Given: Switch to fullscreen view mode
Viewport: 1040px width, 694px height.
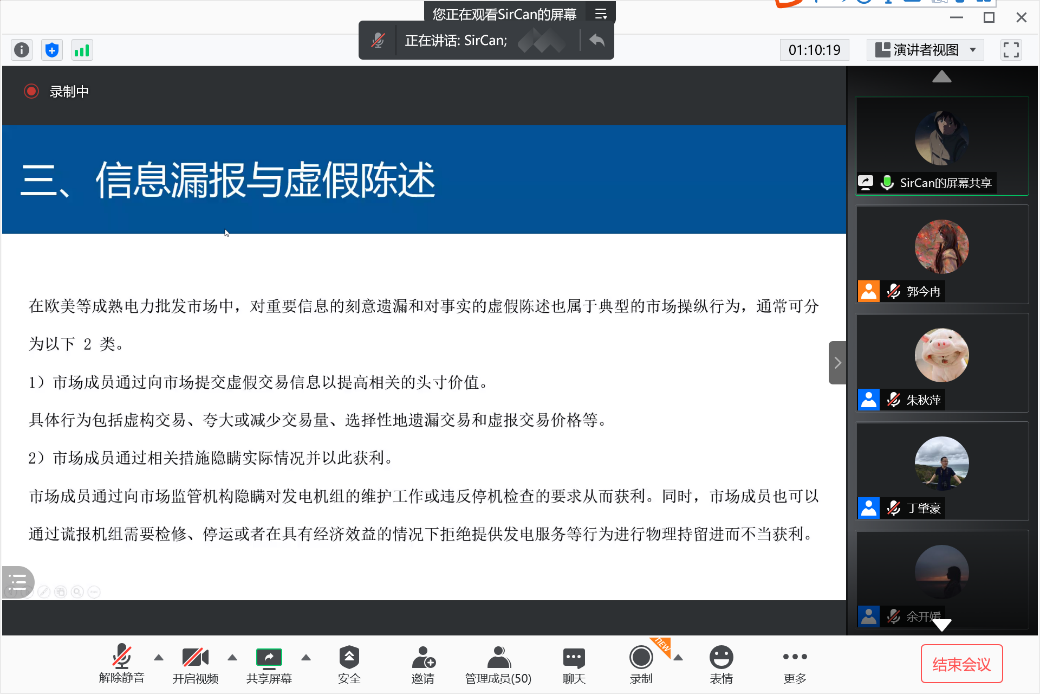Looking at the screenshot, I should tap(1010, 49).
